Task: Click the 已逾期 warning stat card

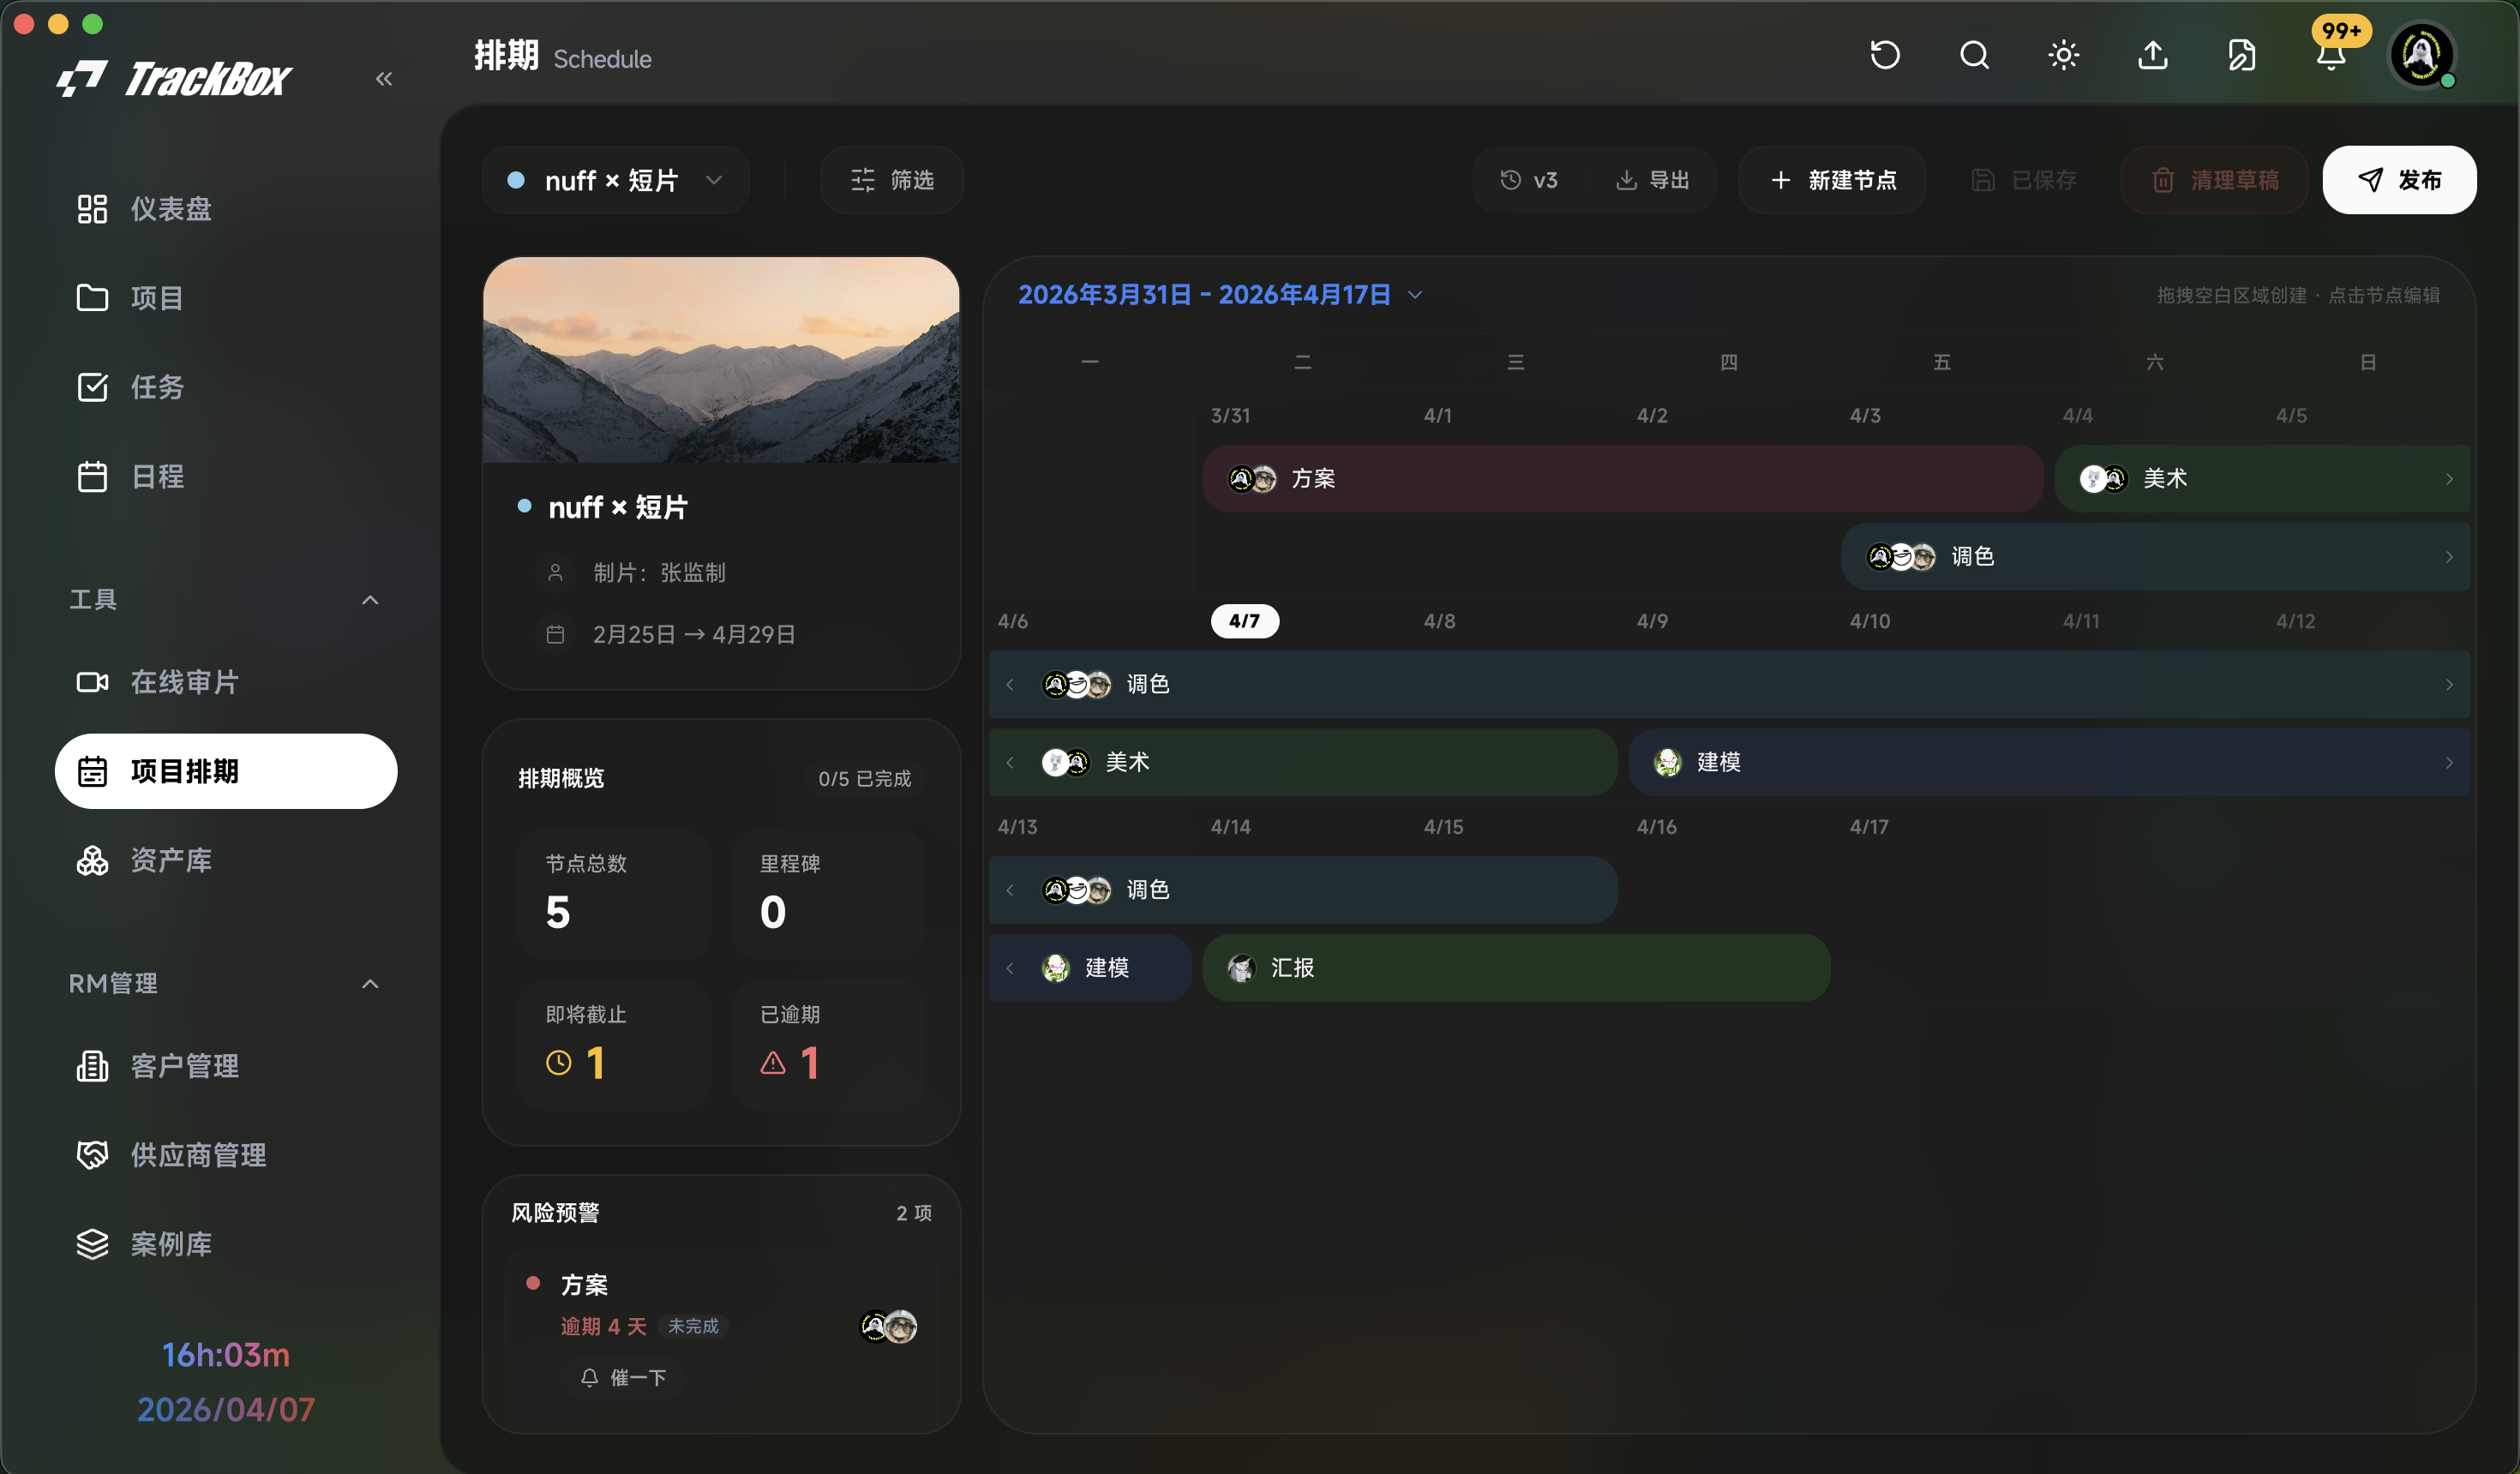Action: pos(828,1046)
